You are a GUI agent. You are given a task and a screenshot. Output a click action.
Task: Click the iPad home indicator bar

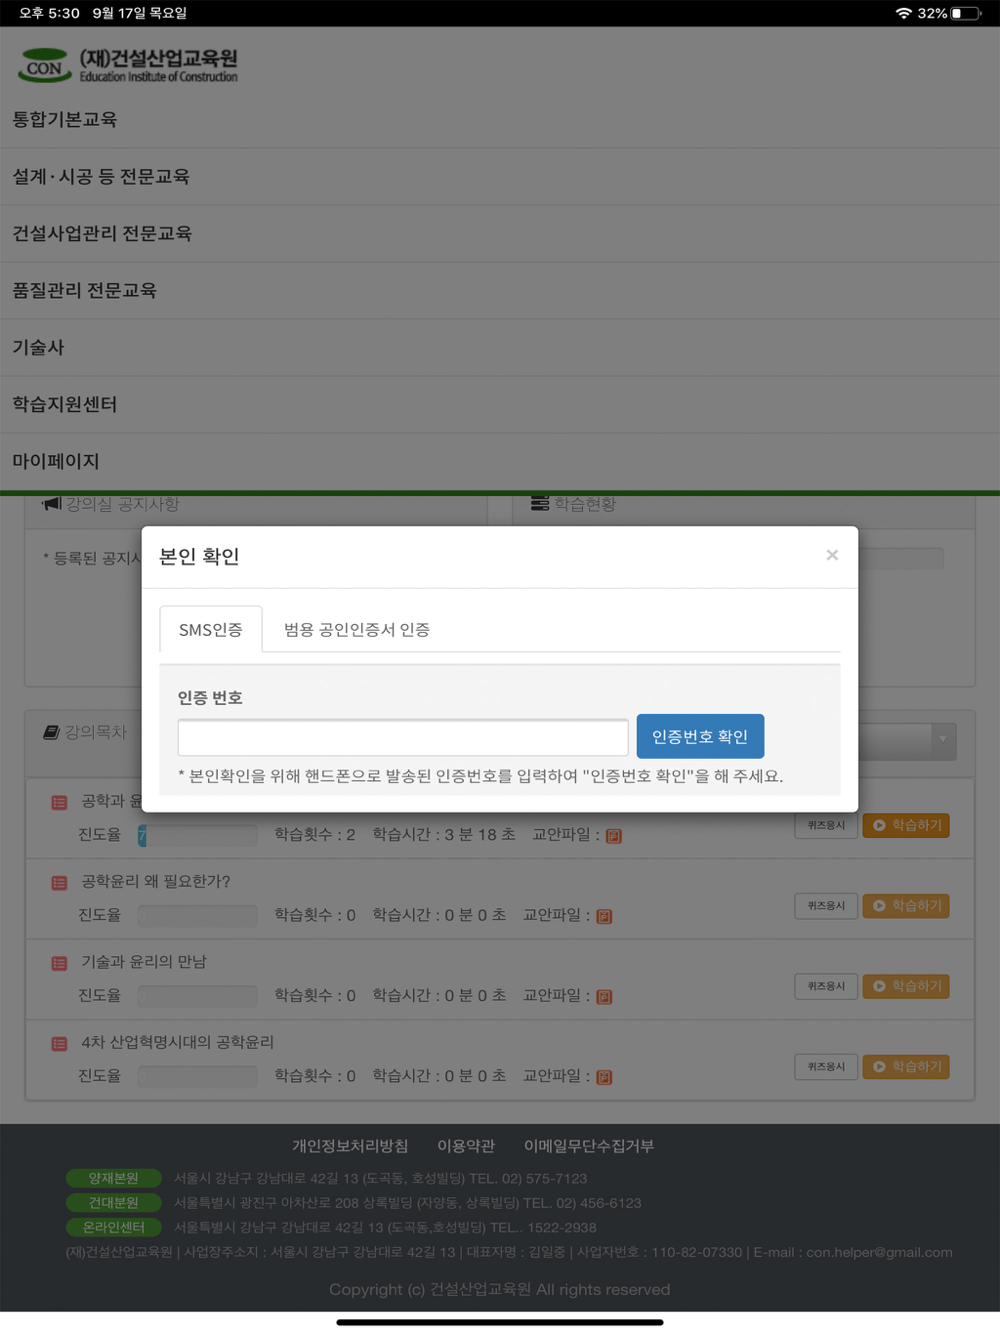pyautogui.click(x=500, y=1322)
